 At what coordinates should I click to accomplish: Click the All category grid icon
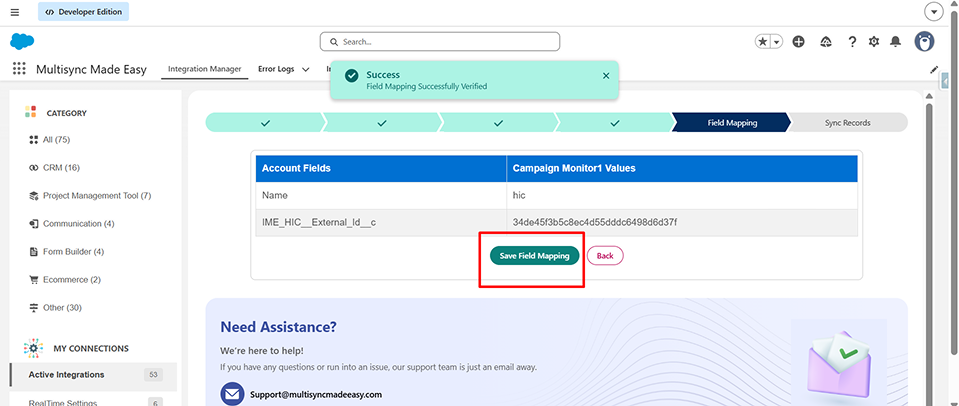point(34,140)
